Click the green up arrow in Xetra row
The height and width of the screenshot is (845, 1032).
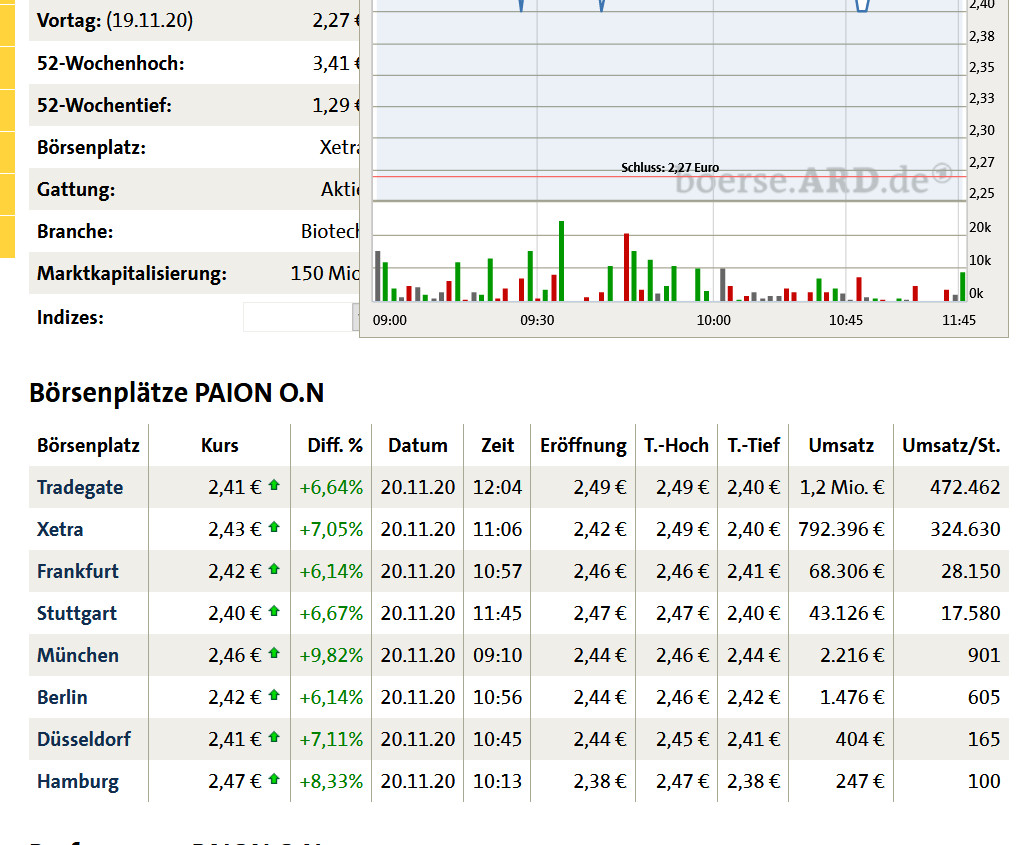pos(274,527)
